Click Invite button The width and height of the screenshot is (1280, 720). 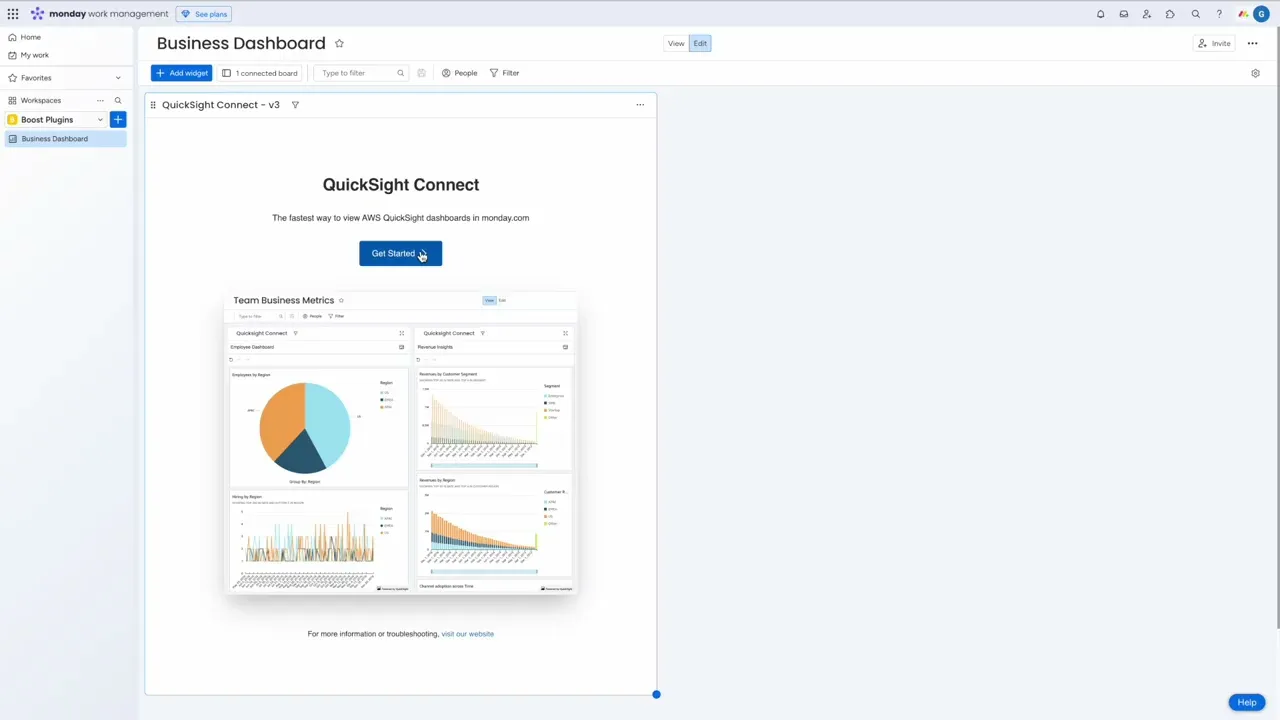coord(1214,43)
